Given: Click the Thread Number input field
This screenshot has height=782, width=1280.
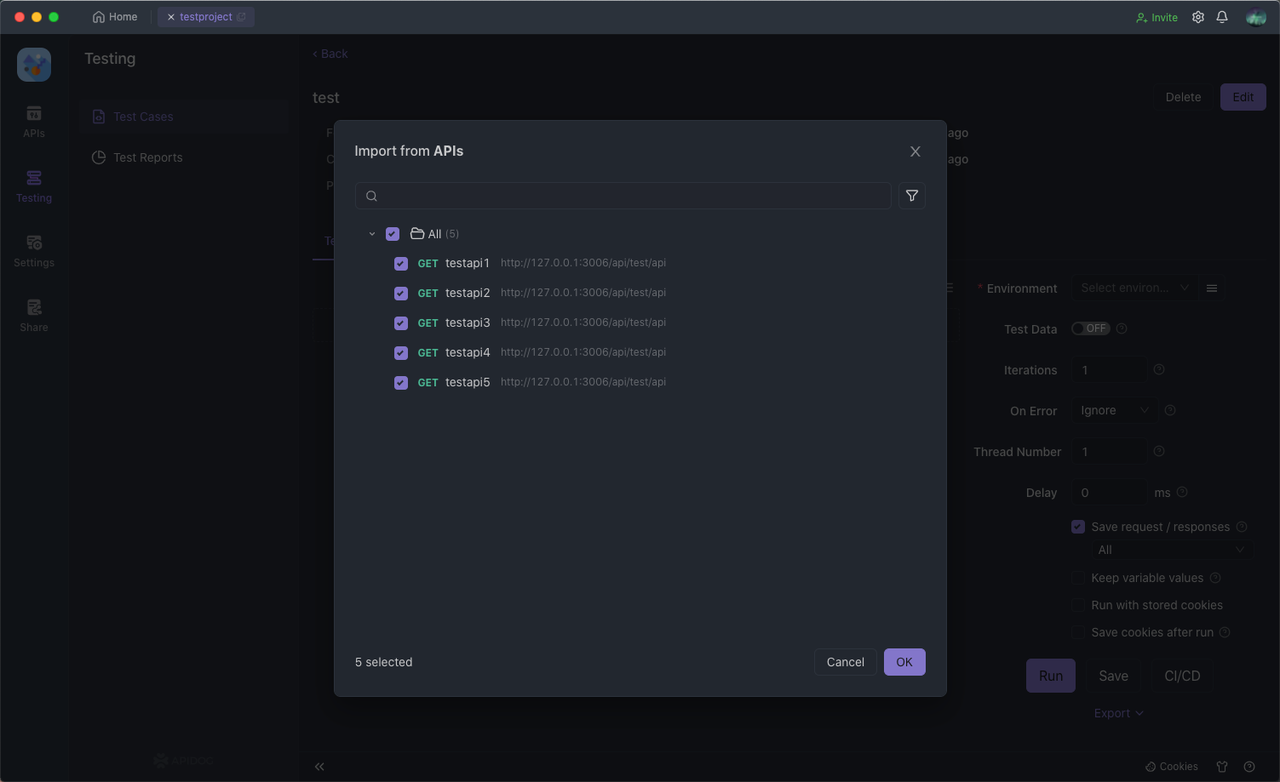Looking at the screenshot, I should coord(1108,452).
